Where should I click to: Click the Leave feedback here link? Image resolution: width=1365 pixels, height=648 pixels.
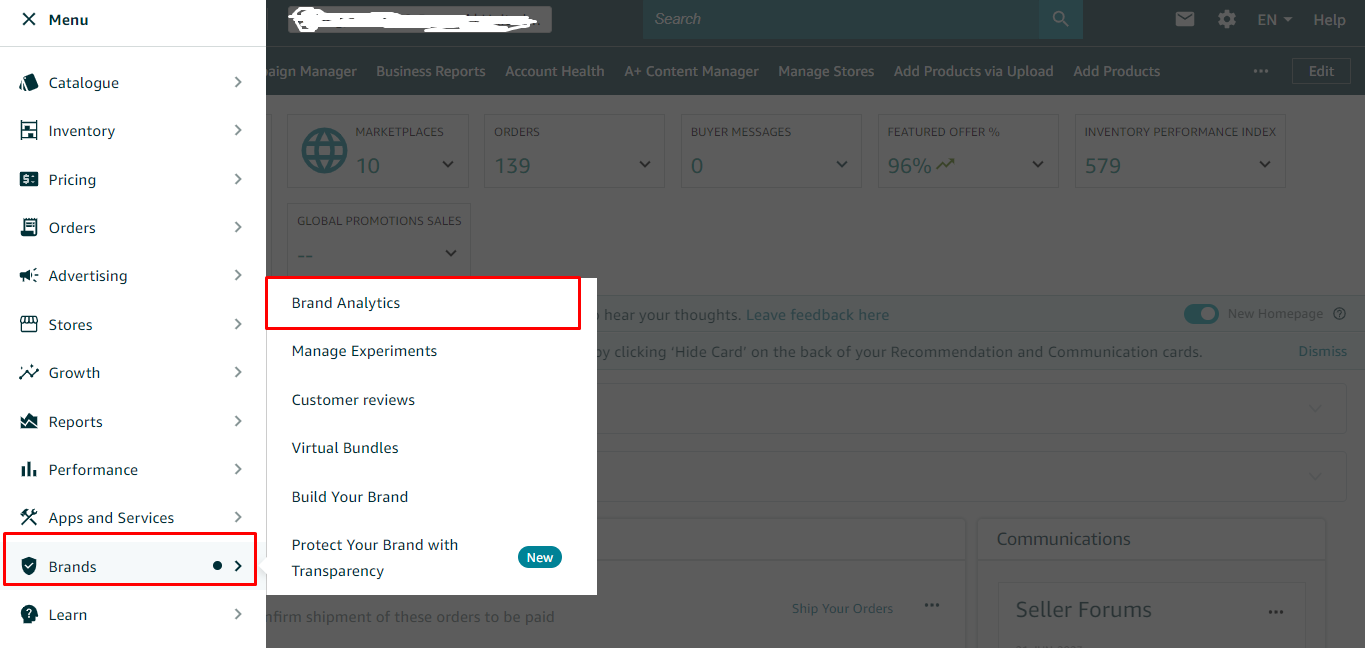(x=818, y=315)
